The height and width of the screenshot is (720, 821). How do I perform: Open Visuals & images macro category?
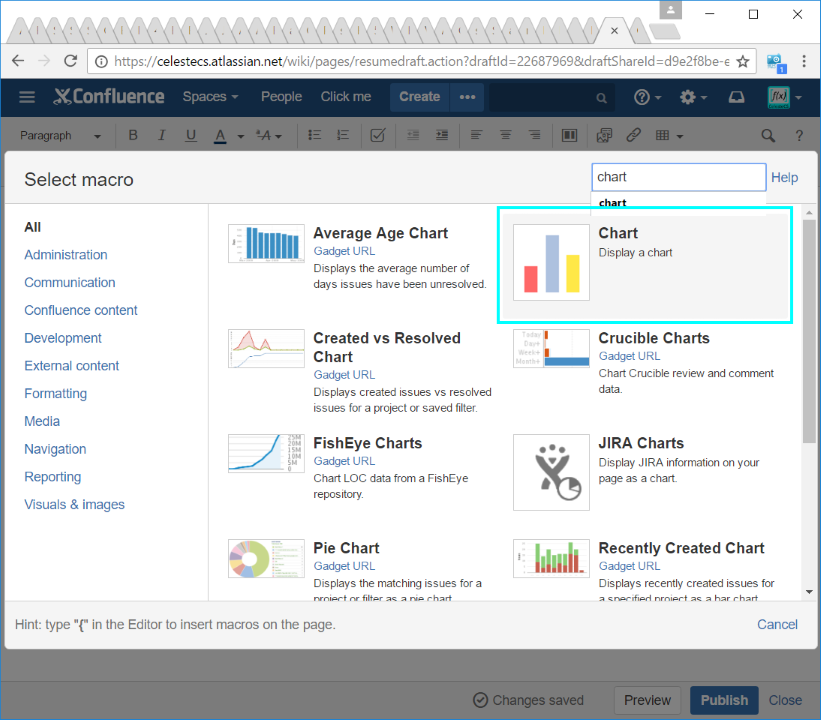[x=74, y=505]
